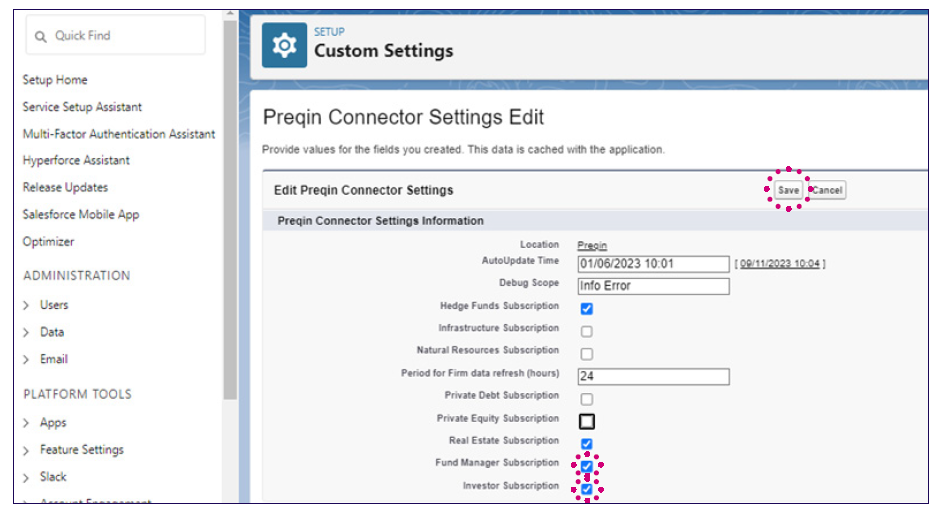Click the Cancel button
The width and height of the screenshot is (936, 513).
point(827,190)
